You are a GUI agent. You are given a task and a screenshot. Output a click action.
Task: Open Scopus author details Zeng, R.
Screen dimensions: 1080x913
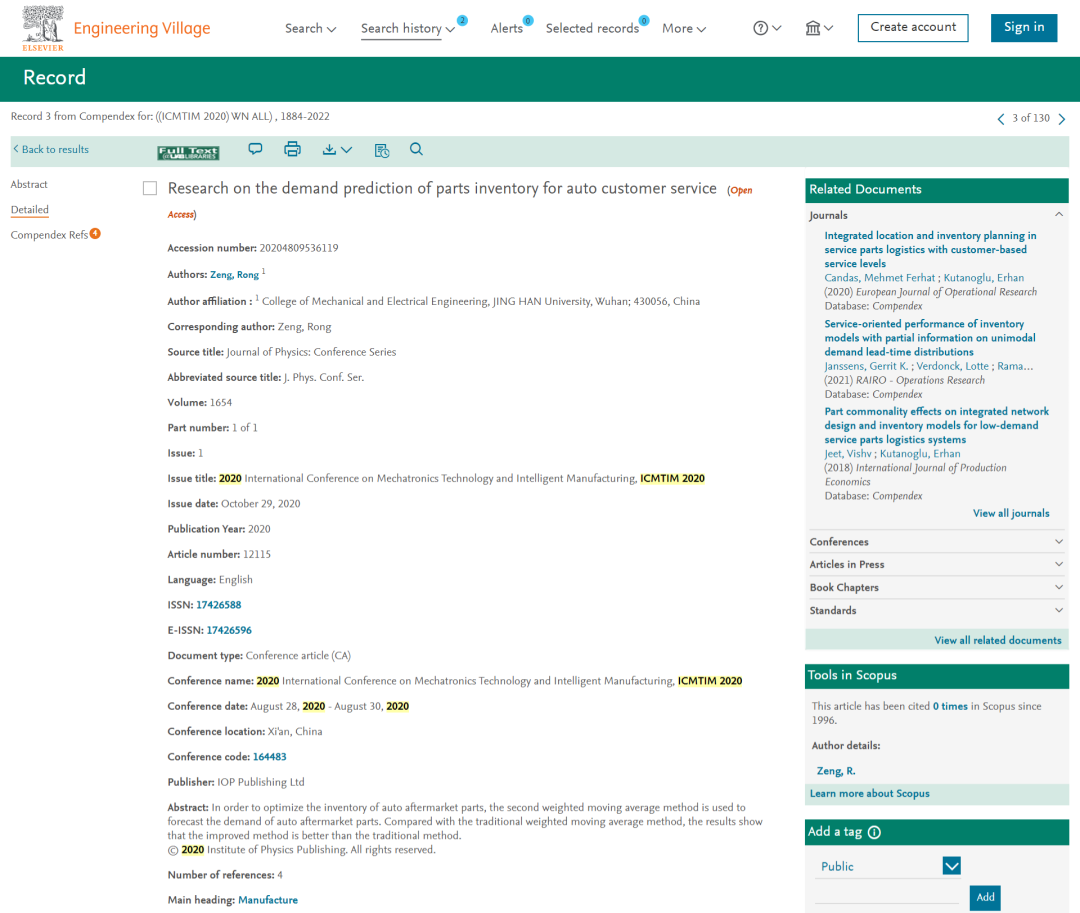(835, 771)
